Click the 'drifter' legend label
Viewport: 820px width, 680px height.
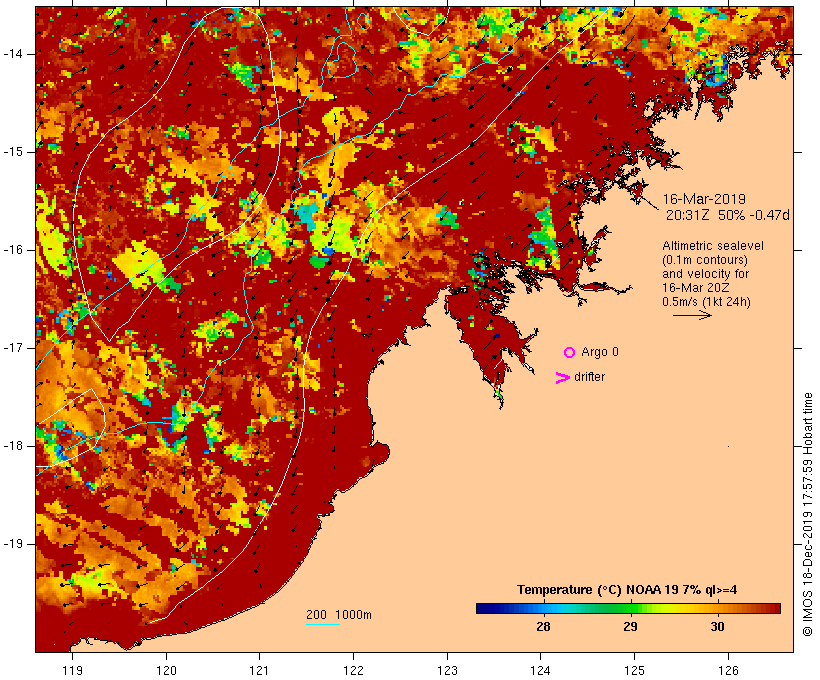[x=589, y=377]
